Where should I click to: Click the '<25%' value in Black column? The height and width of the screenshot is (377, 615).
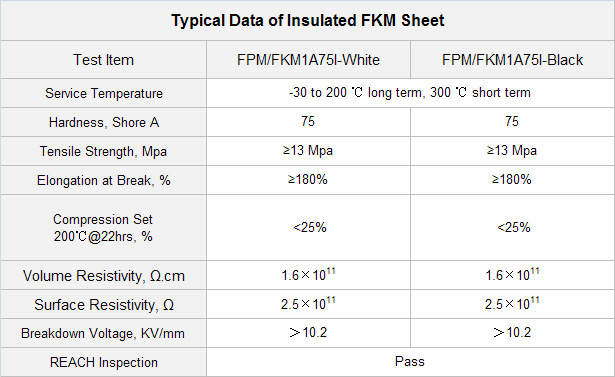[514, 228]
